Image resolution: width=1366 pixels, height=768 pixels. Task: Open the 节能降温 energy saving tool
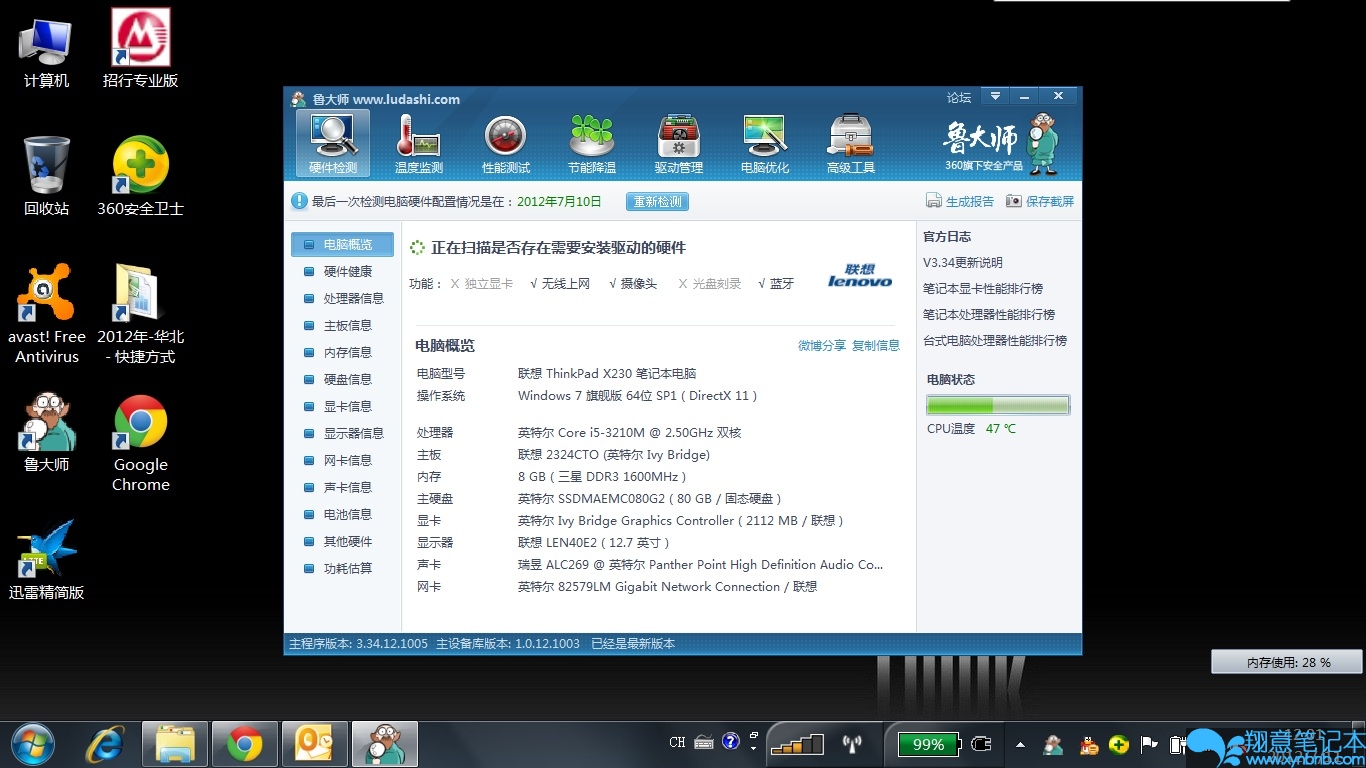click(592, 143)
